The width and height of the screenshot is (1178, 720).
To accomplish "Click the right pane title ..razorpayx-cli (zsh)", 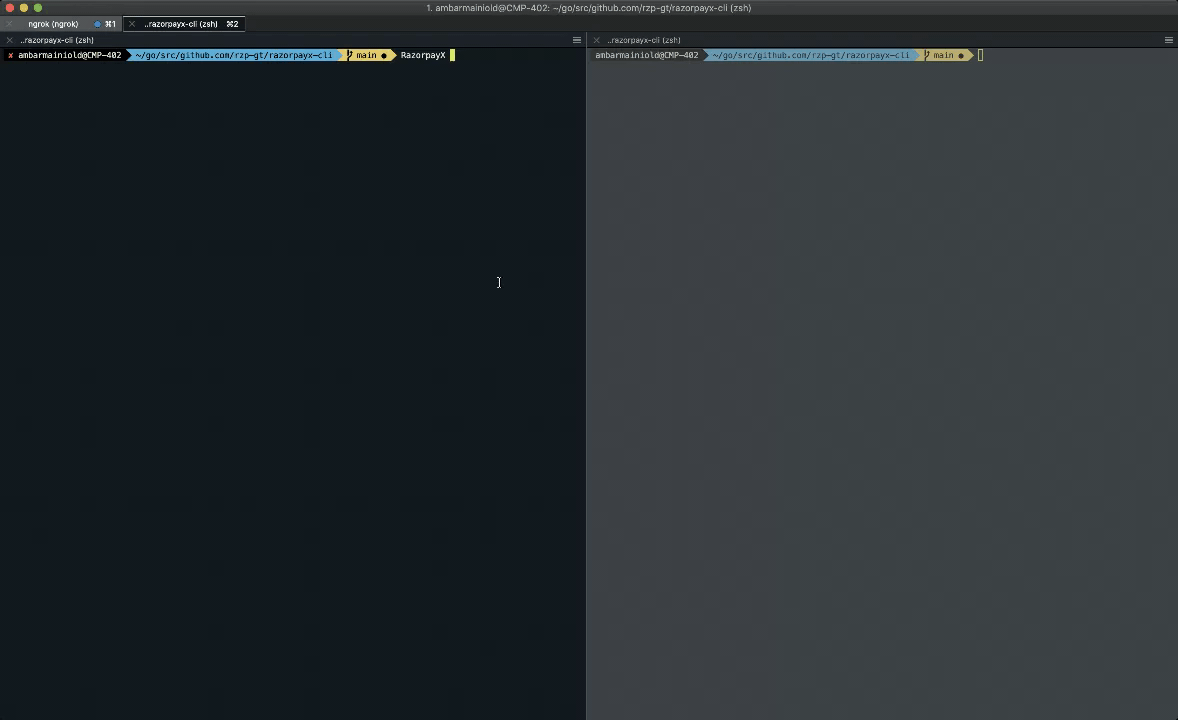I will click(x=644, y=40).
